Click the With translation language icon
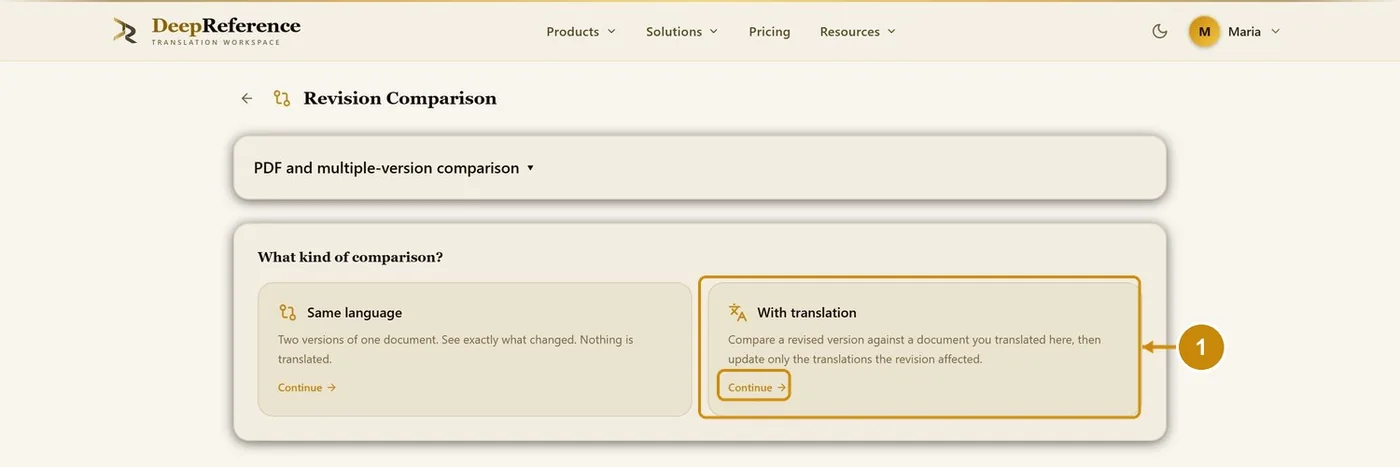 (x=738, y=313)
